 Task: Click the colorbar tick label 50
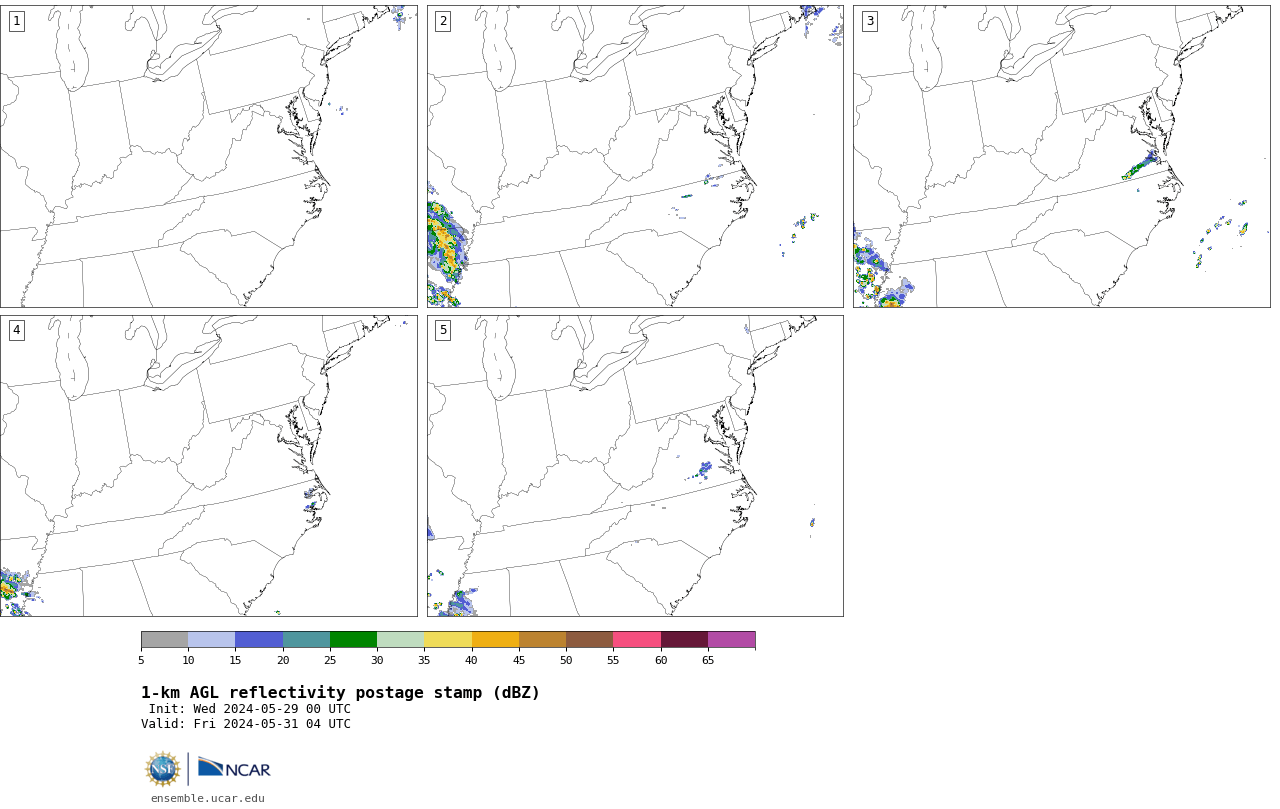(x=566, y=660)
